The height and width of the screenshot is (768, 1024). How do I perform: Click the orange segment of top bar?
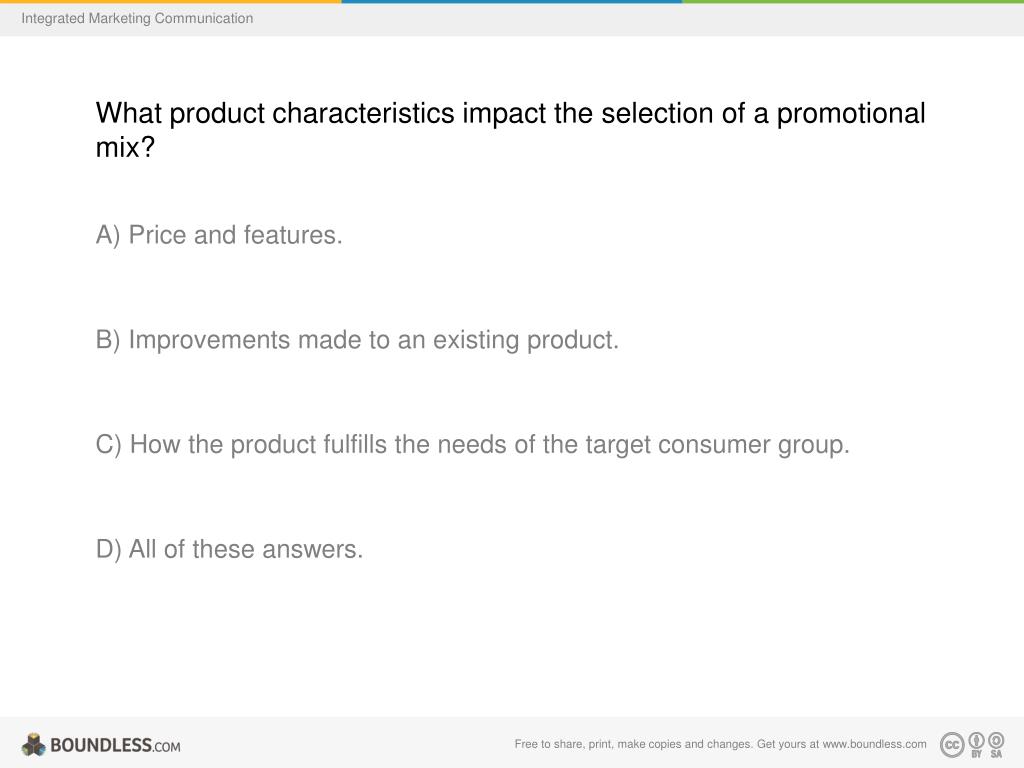170,1
